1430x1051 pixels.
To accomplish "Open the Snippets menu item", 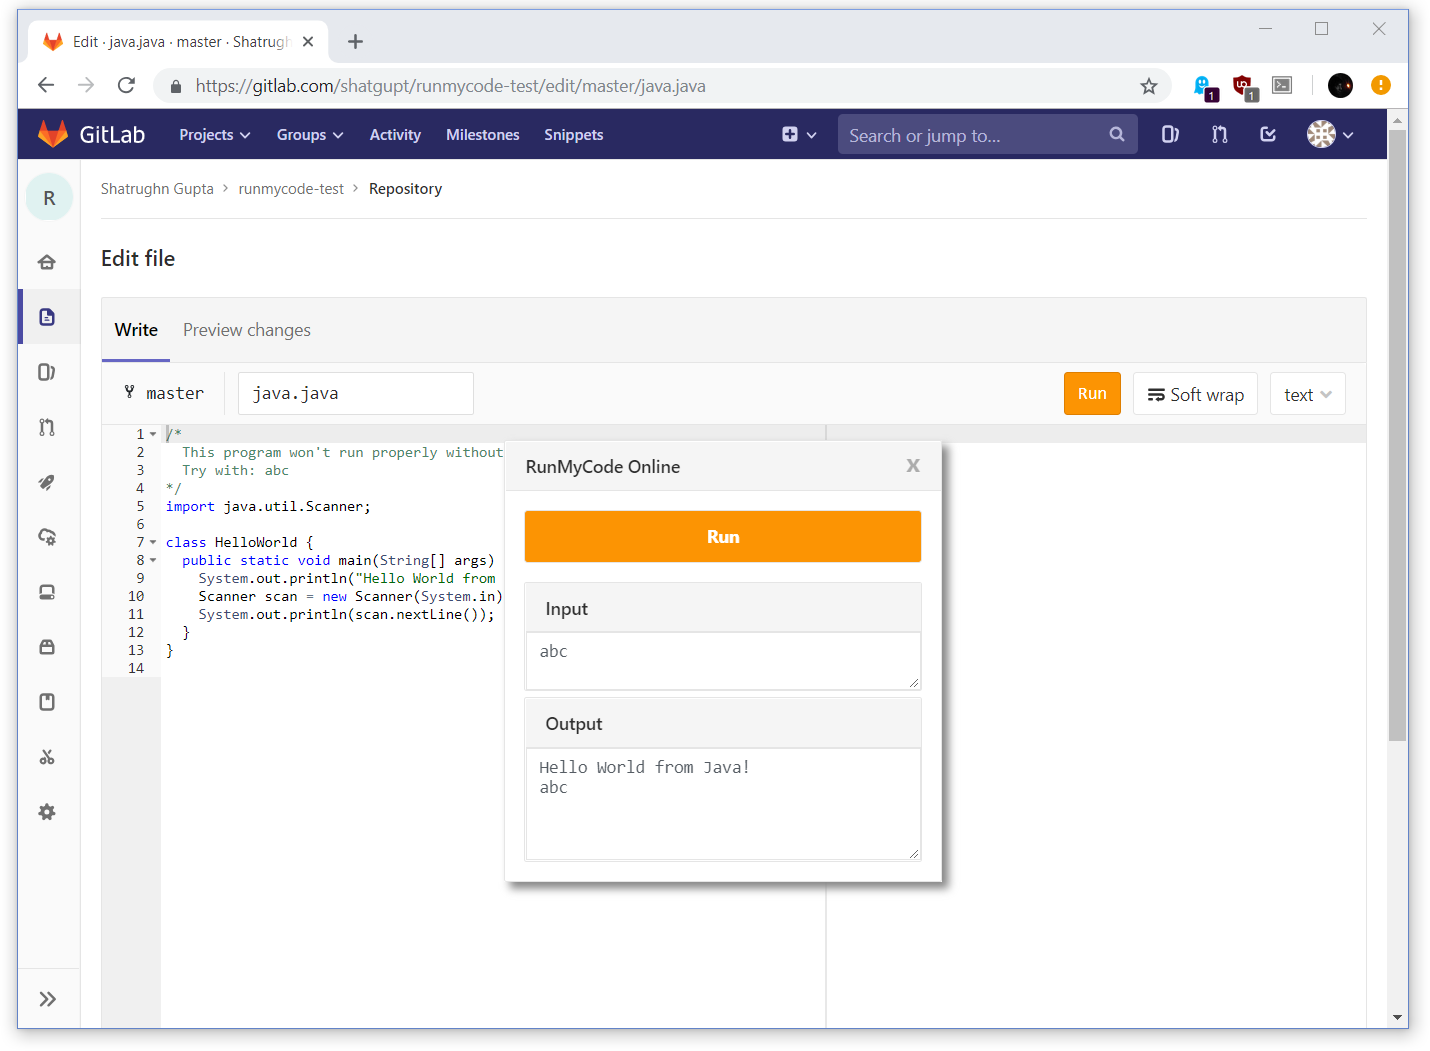I will point(574,134).
